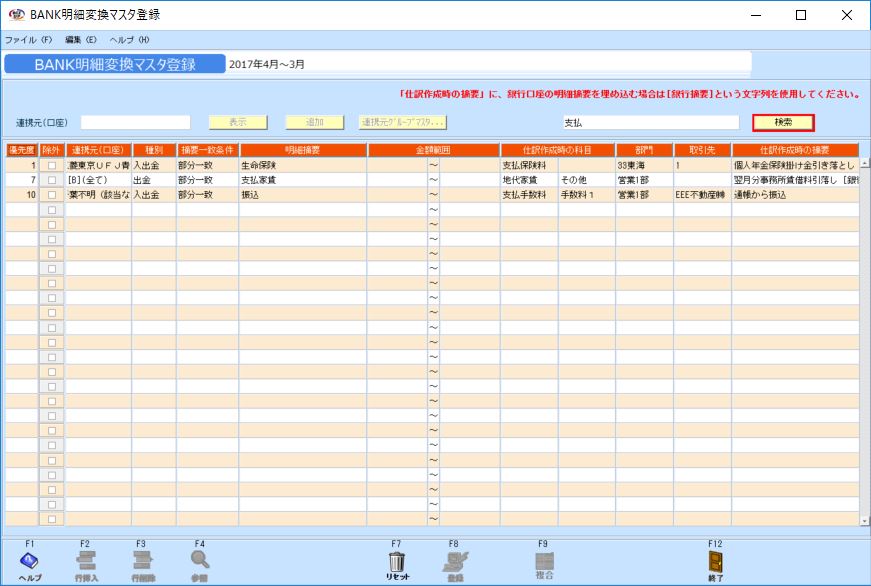Tick 除外 checkbox for the 振込 row
The height and width of the screenshot is (586, 871).
(x=52, y=195)
